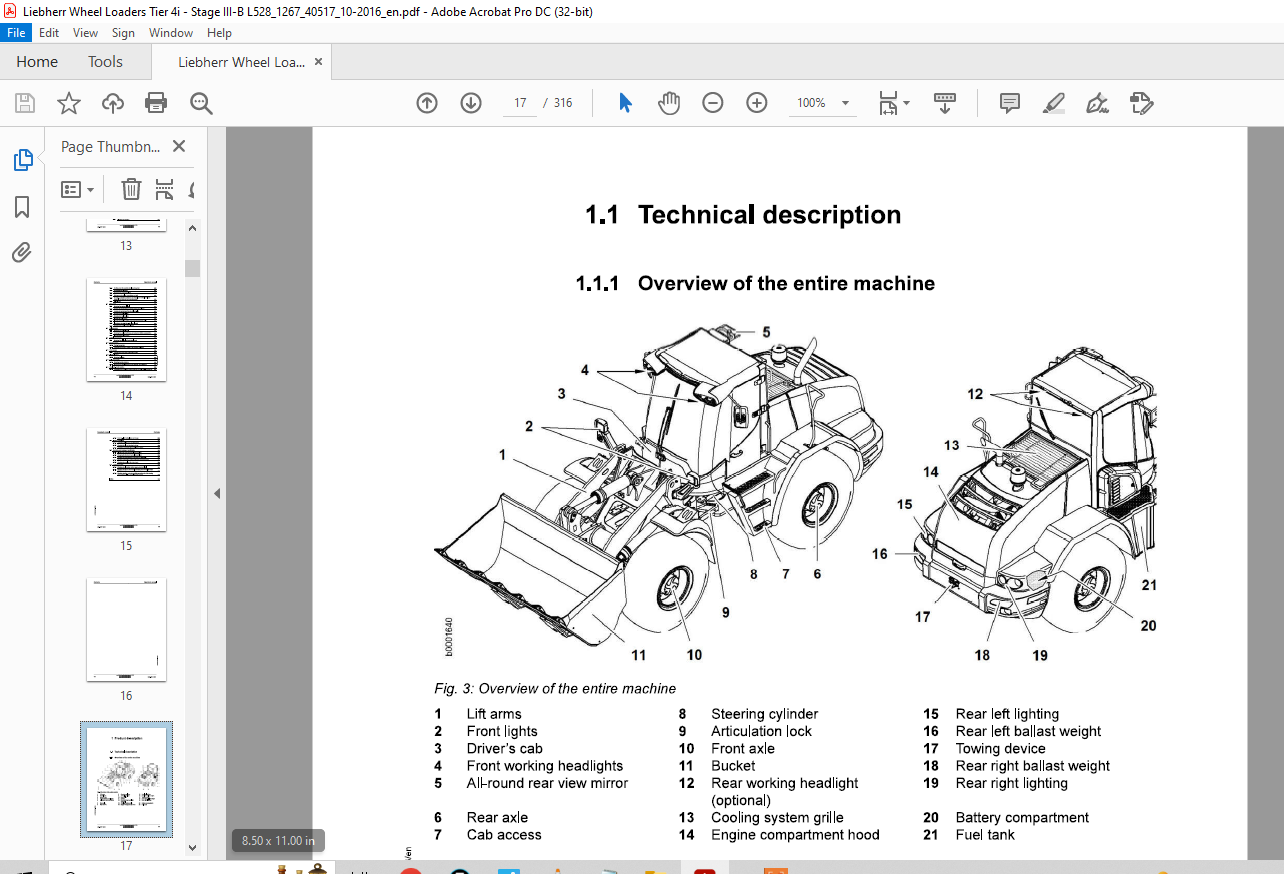Open the View menu
The width and height of the screenshot is (1284, 874).
[x=85, y=33]
